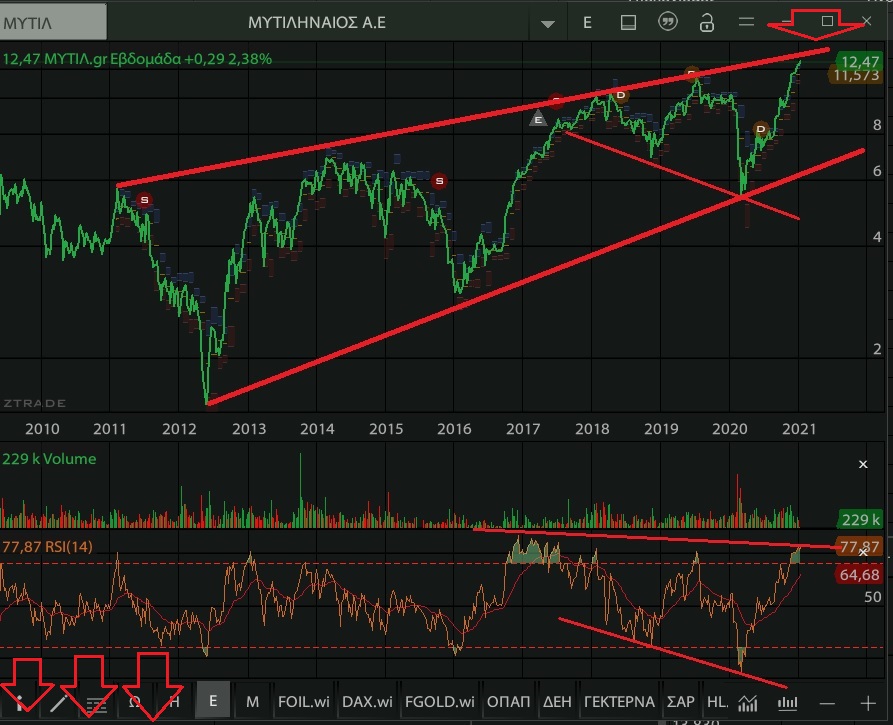This screenshot has width=893, height=725.
Task: Zoom in with the plus button
Action: (x=867, y=704)
